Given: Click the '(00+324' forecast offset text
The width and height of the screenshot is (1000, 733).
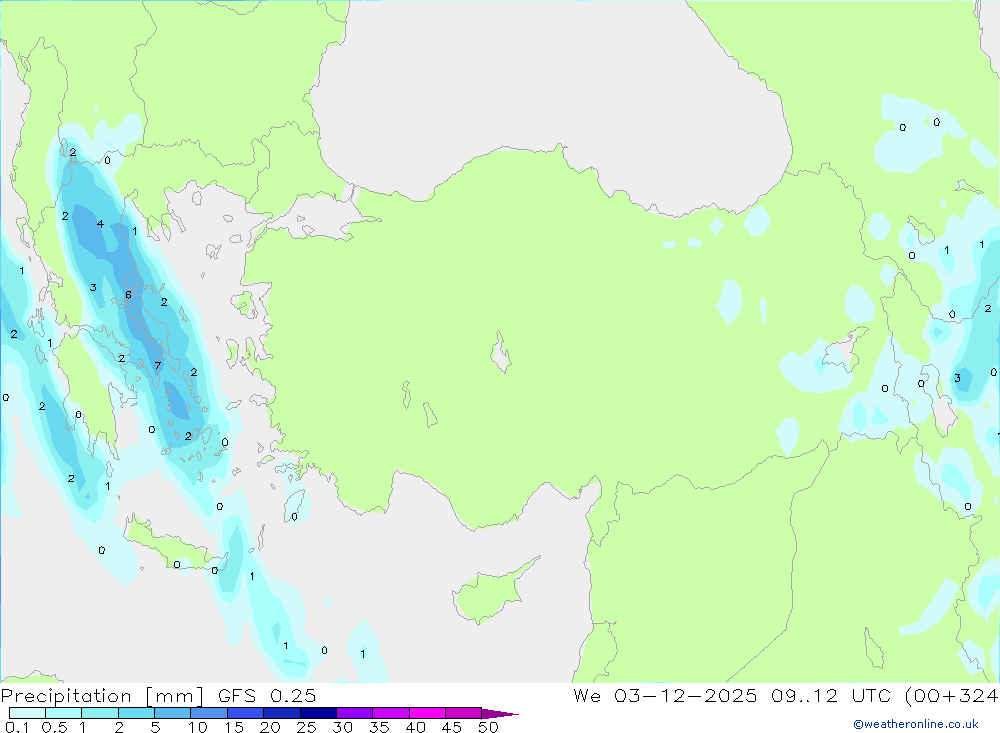Looking at the screenshot, I should (x=952, y=696).
